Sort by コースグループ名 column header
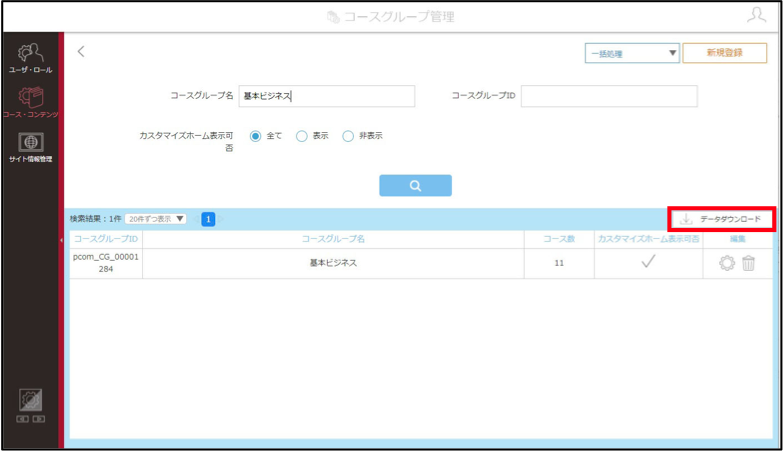The height and width of the screenshot is (452, 784). pyautogui.click(x=333, y=239)
